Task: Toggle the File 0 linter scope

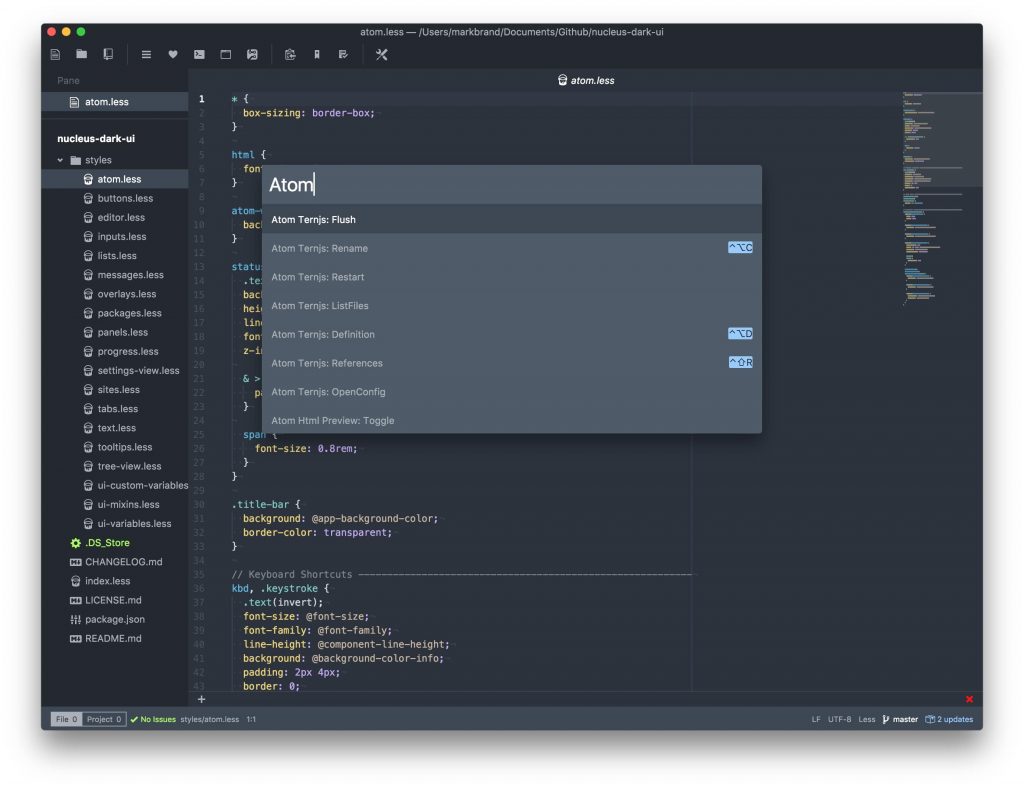Action: (66, 719)
